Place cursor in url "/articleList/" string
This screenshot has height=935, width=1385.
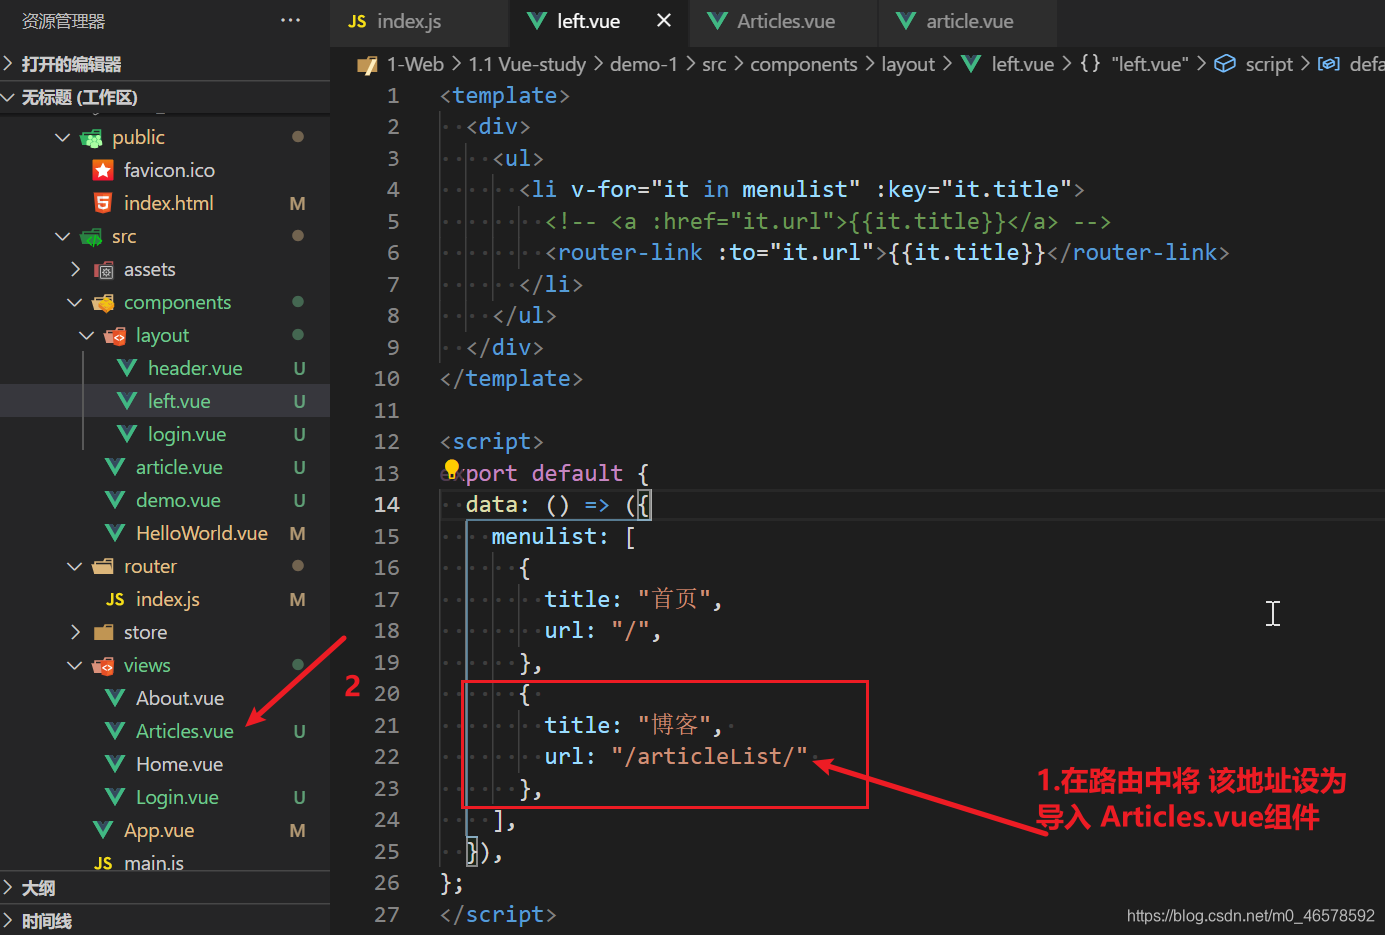coord(709,756)
